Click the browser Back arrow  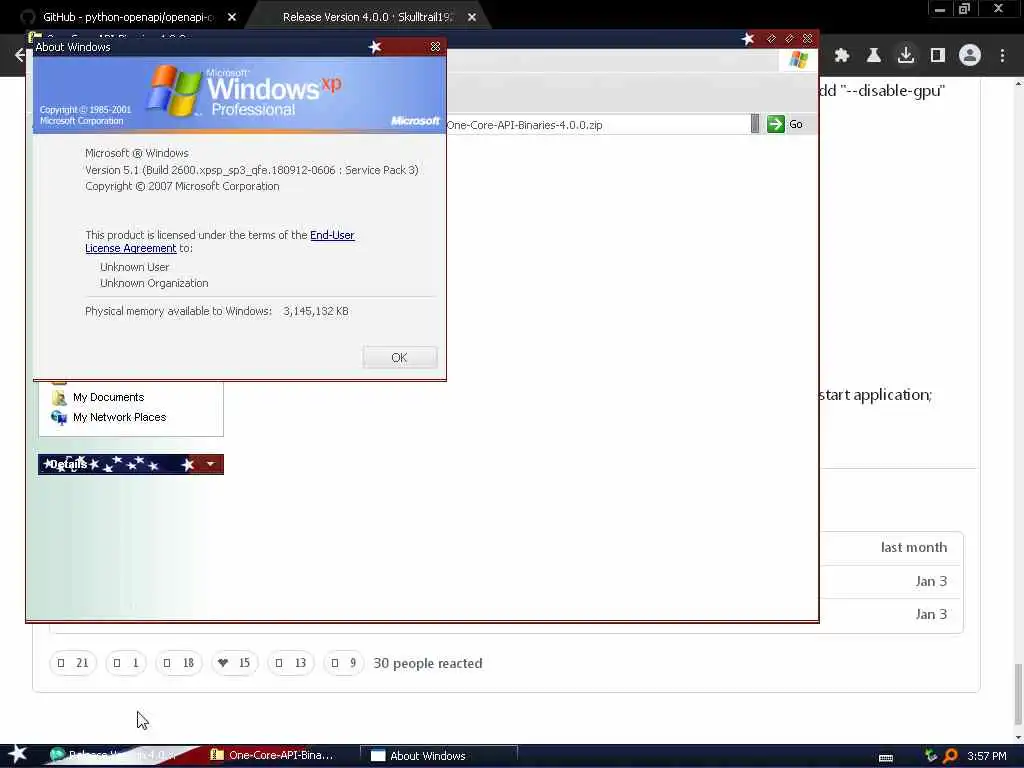(20, 56)
